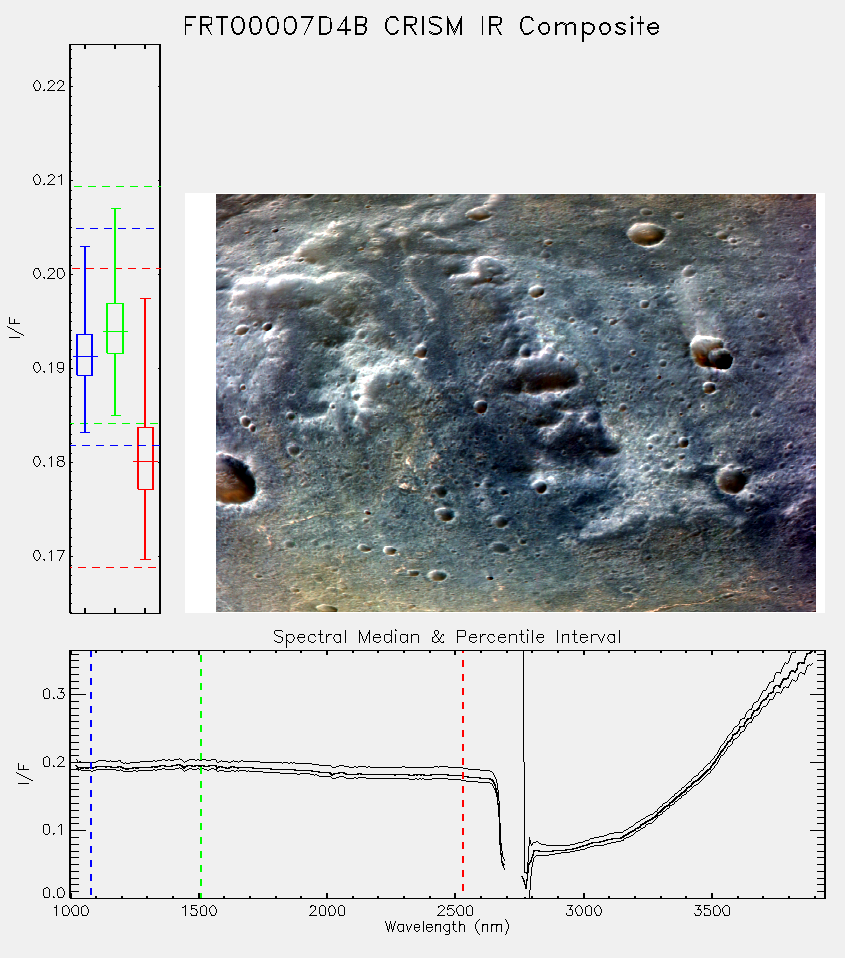
Task: Click the FRT00007D4B CRISM IR Composite title
Action: pos(422,27)
